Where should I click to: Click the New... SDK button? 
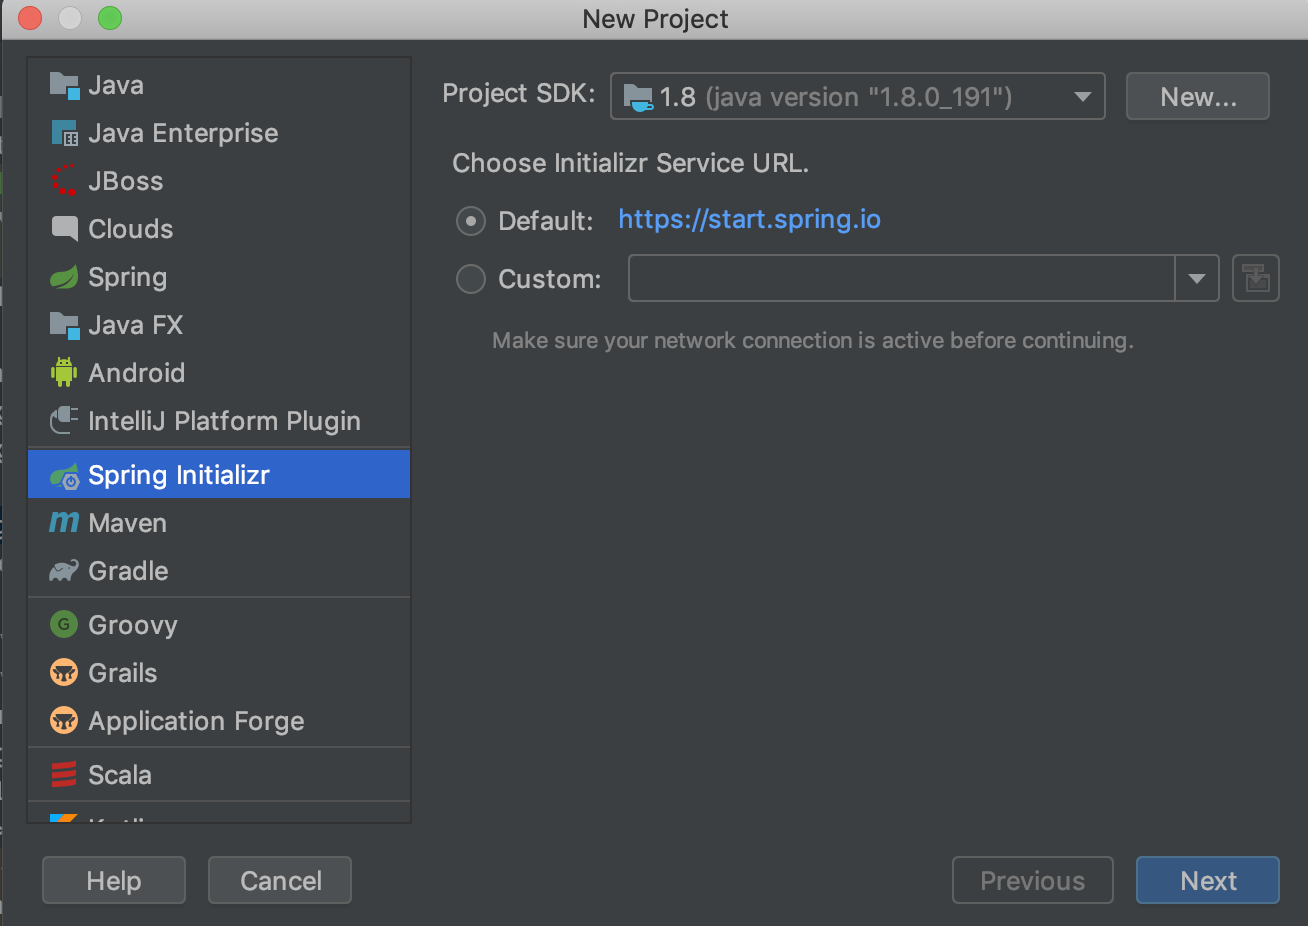1198,97
